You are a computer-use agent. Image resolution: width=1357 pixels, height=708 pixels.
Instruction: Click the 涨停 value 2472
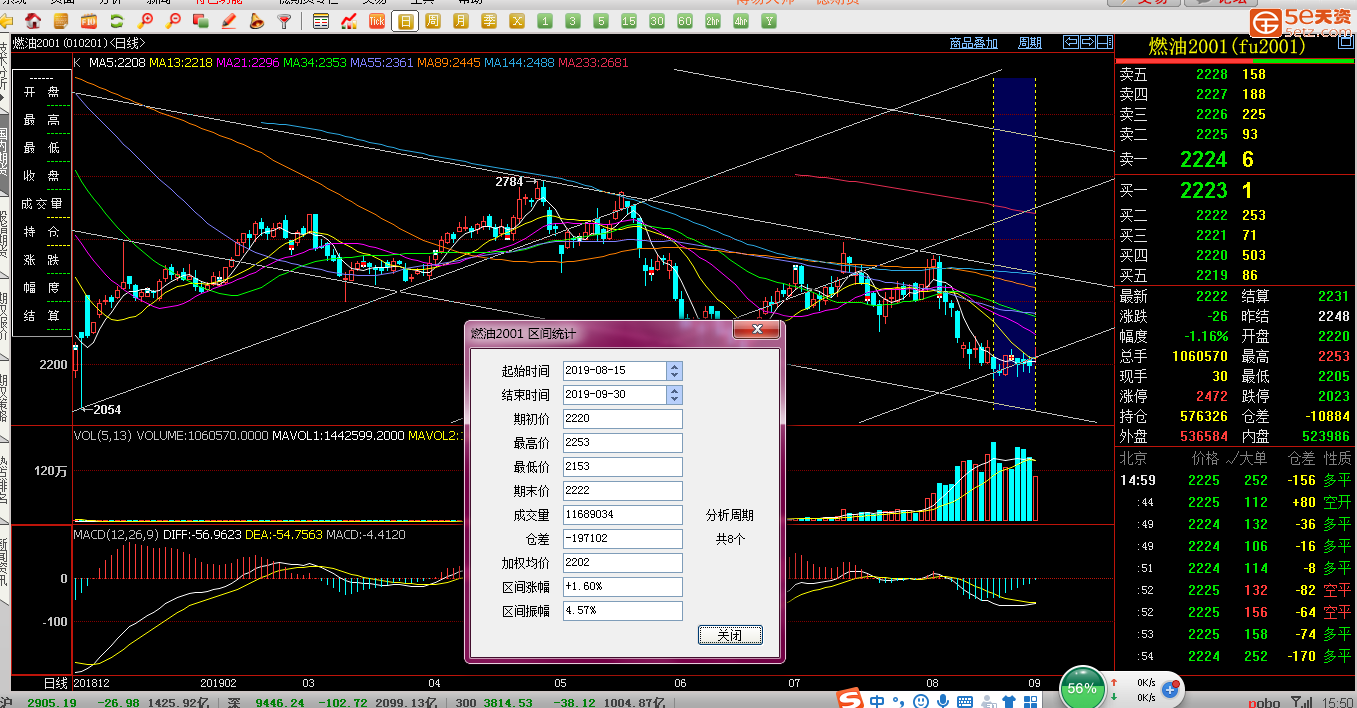click(1211, 397)
